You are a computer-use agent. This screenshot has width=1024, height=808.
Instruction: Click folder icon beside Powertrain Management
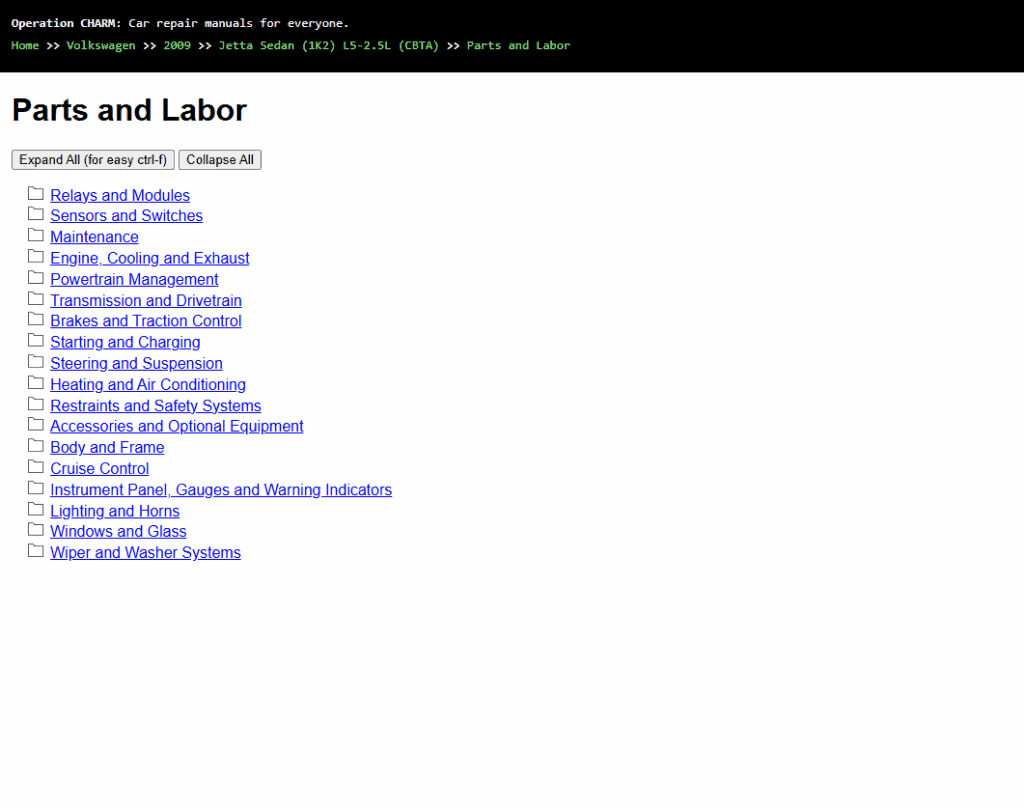pyautogui.click(x=36, y=278)
